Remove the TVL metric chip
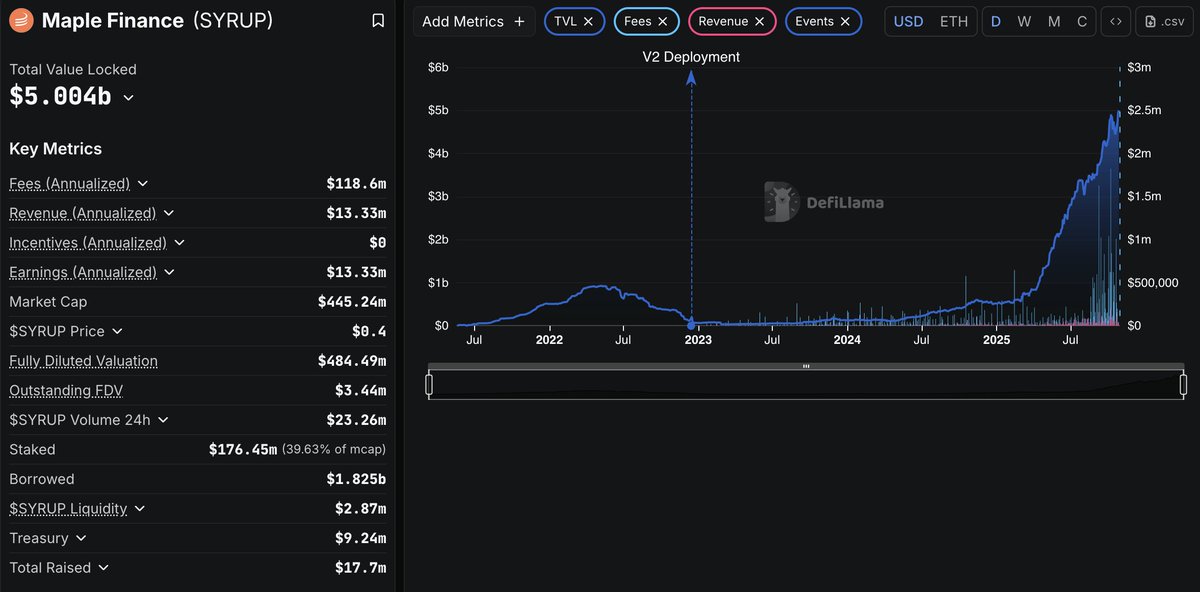The image size is (1200, 592). tap(588, 21)
